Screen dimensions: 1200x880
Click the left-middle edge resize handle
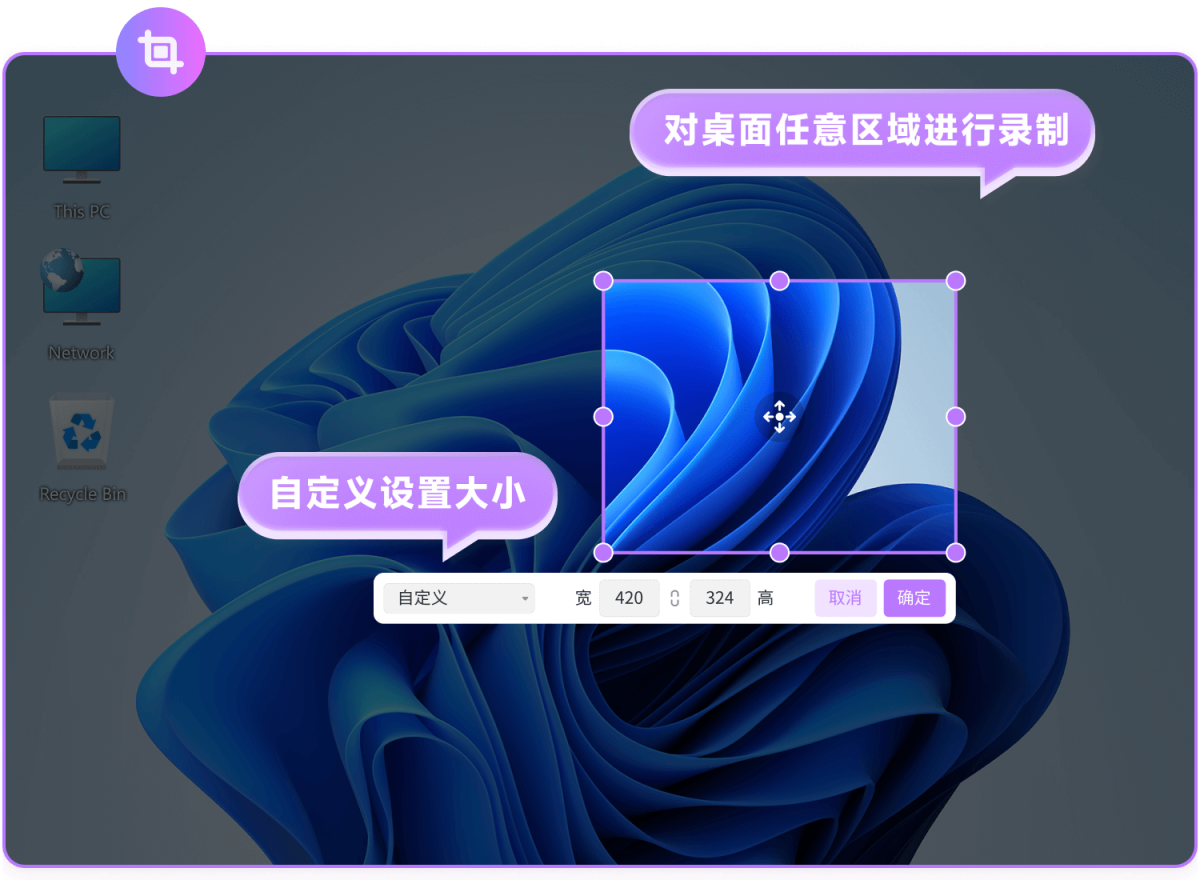point(603,416)
